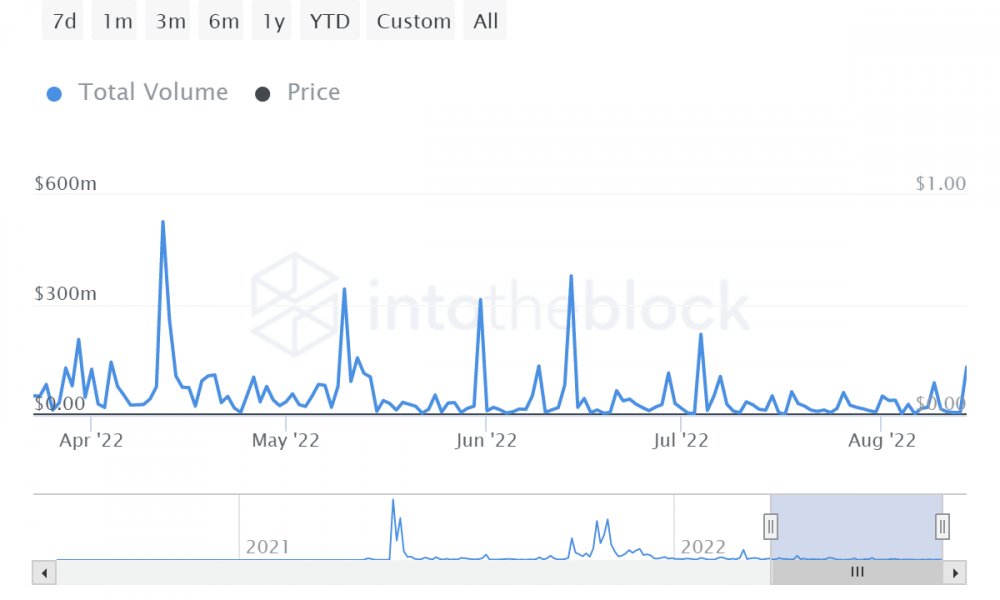The image size is (1000, 600).
Task: Click the mid-June volume spike
Action: coord(571,276)
